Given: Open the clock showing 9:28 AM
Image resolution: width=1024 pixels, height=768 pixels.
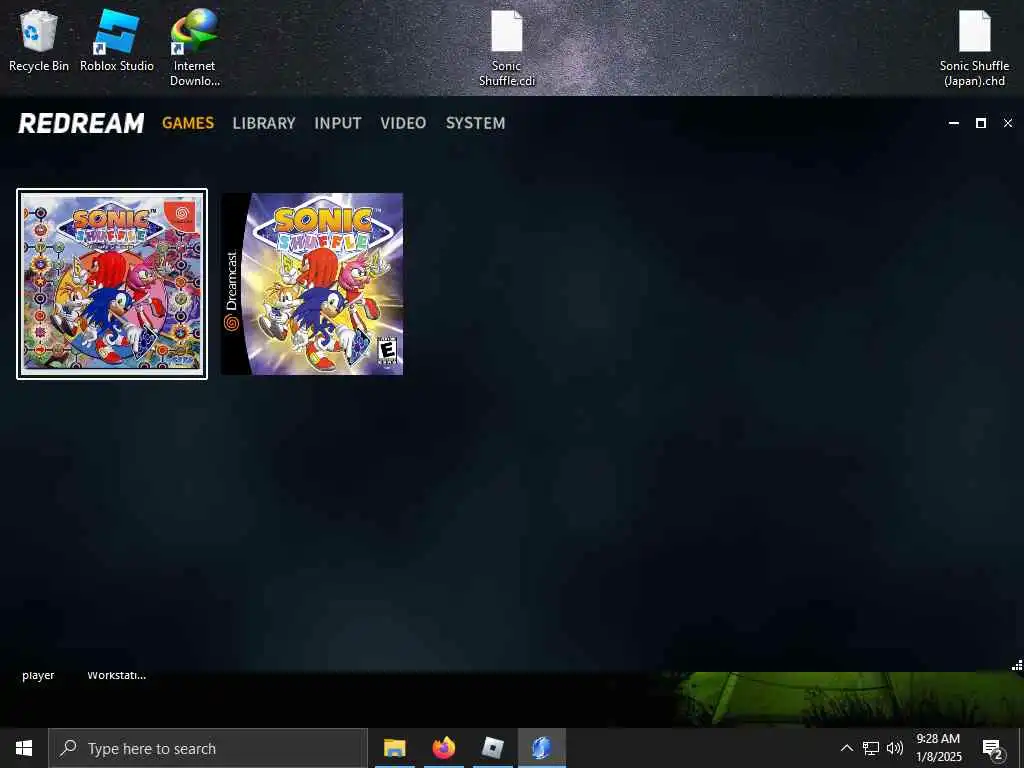Looking at the screenshot, I should 938,748.
